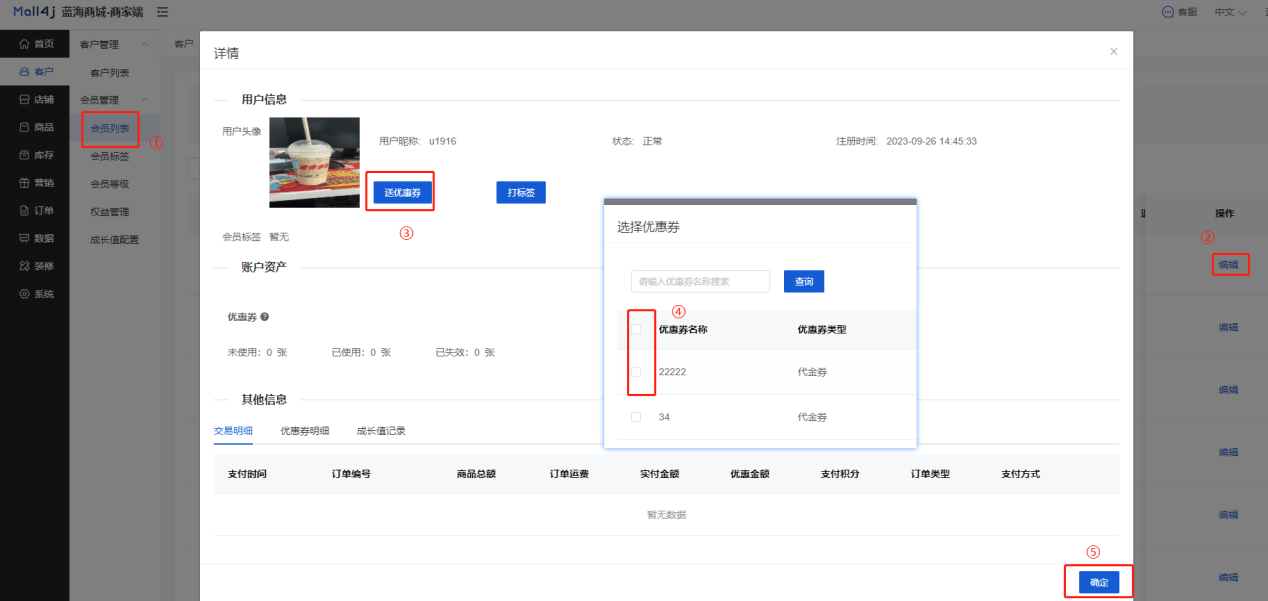Open 客服 customer service chat icon
The height and width of the screenshot is (601, 1268).
(x=1167, y=12)
